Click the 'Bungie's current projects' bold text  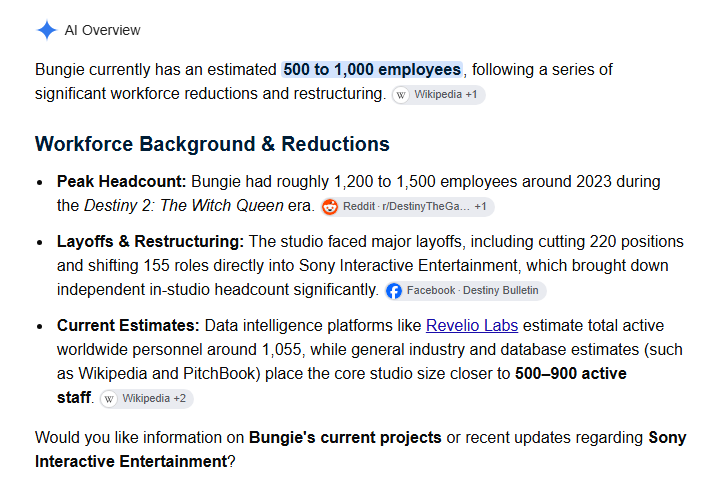345,437
